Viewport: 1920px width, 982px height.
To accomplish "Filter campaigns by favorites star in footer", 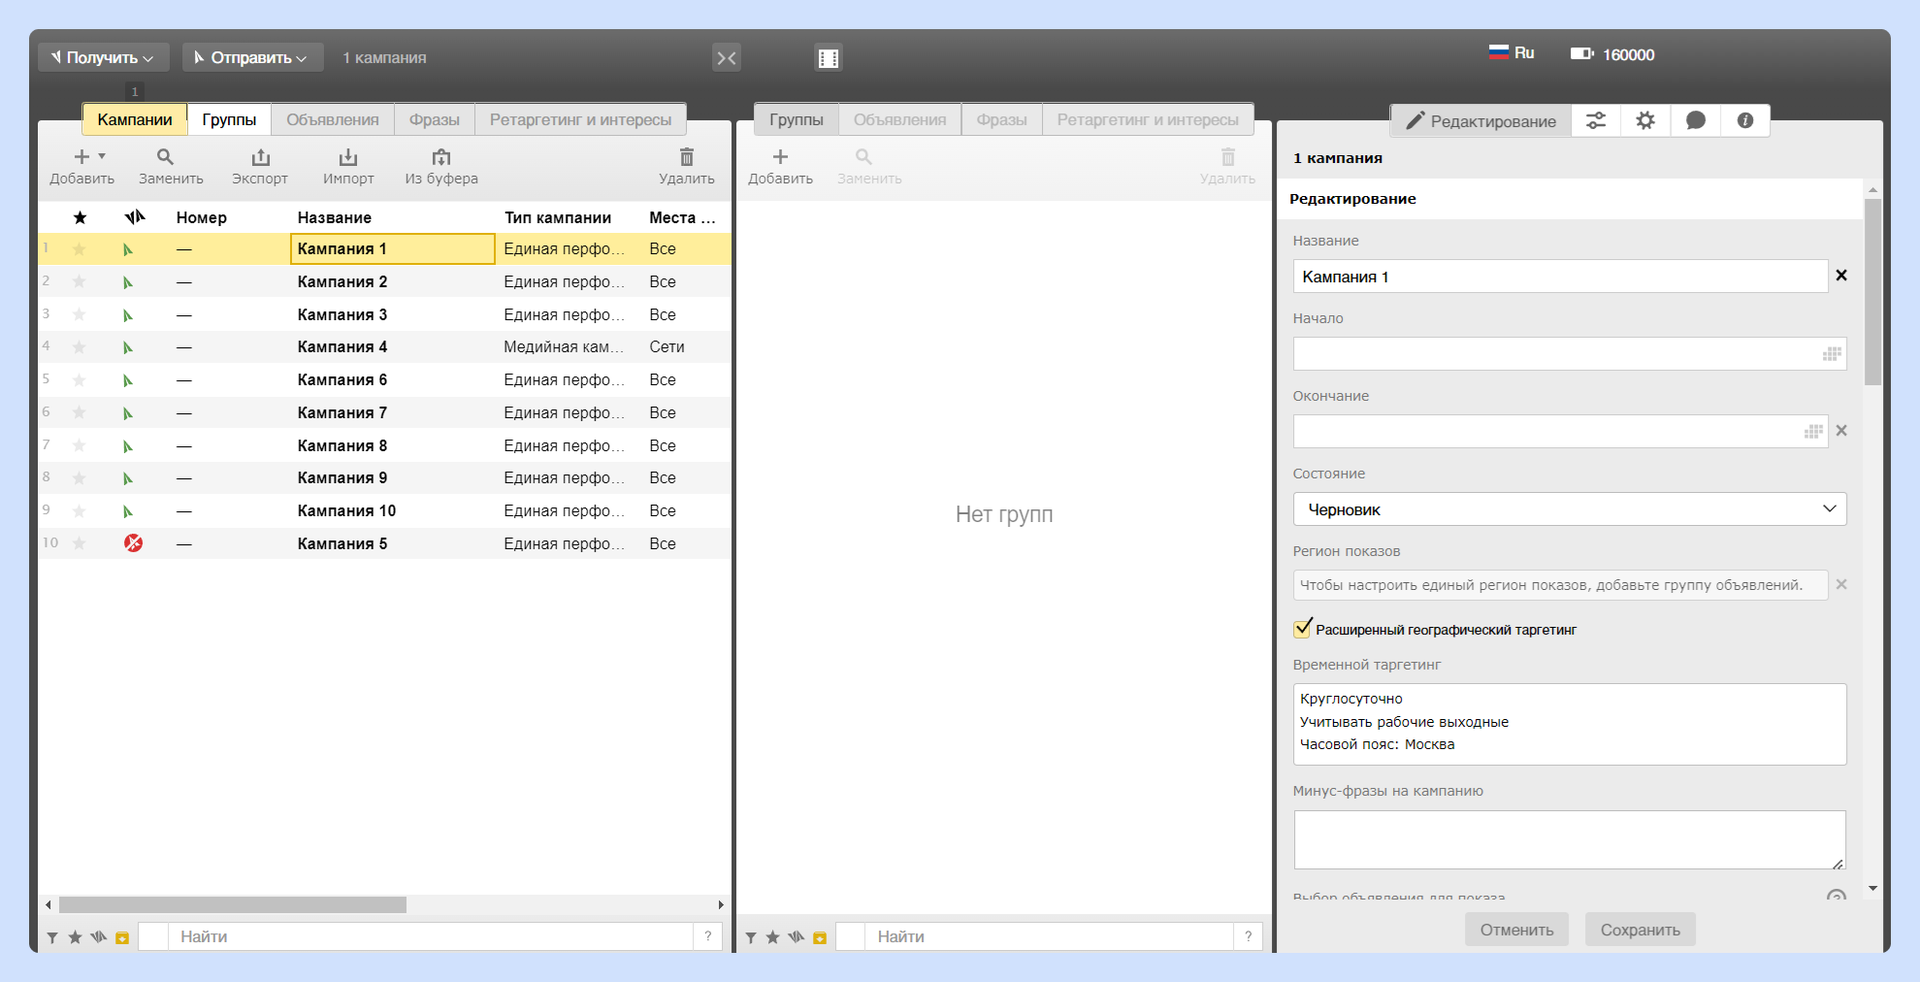I will coord(75,937).
